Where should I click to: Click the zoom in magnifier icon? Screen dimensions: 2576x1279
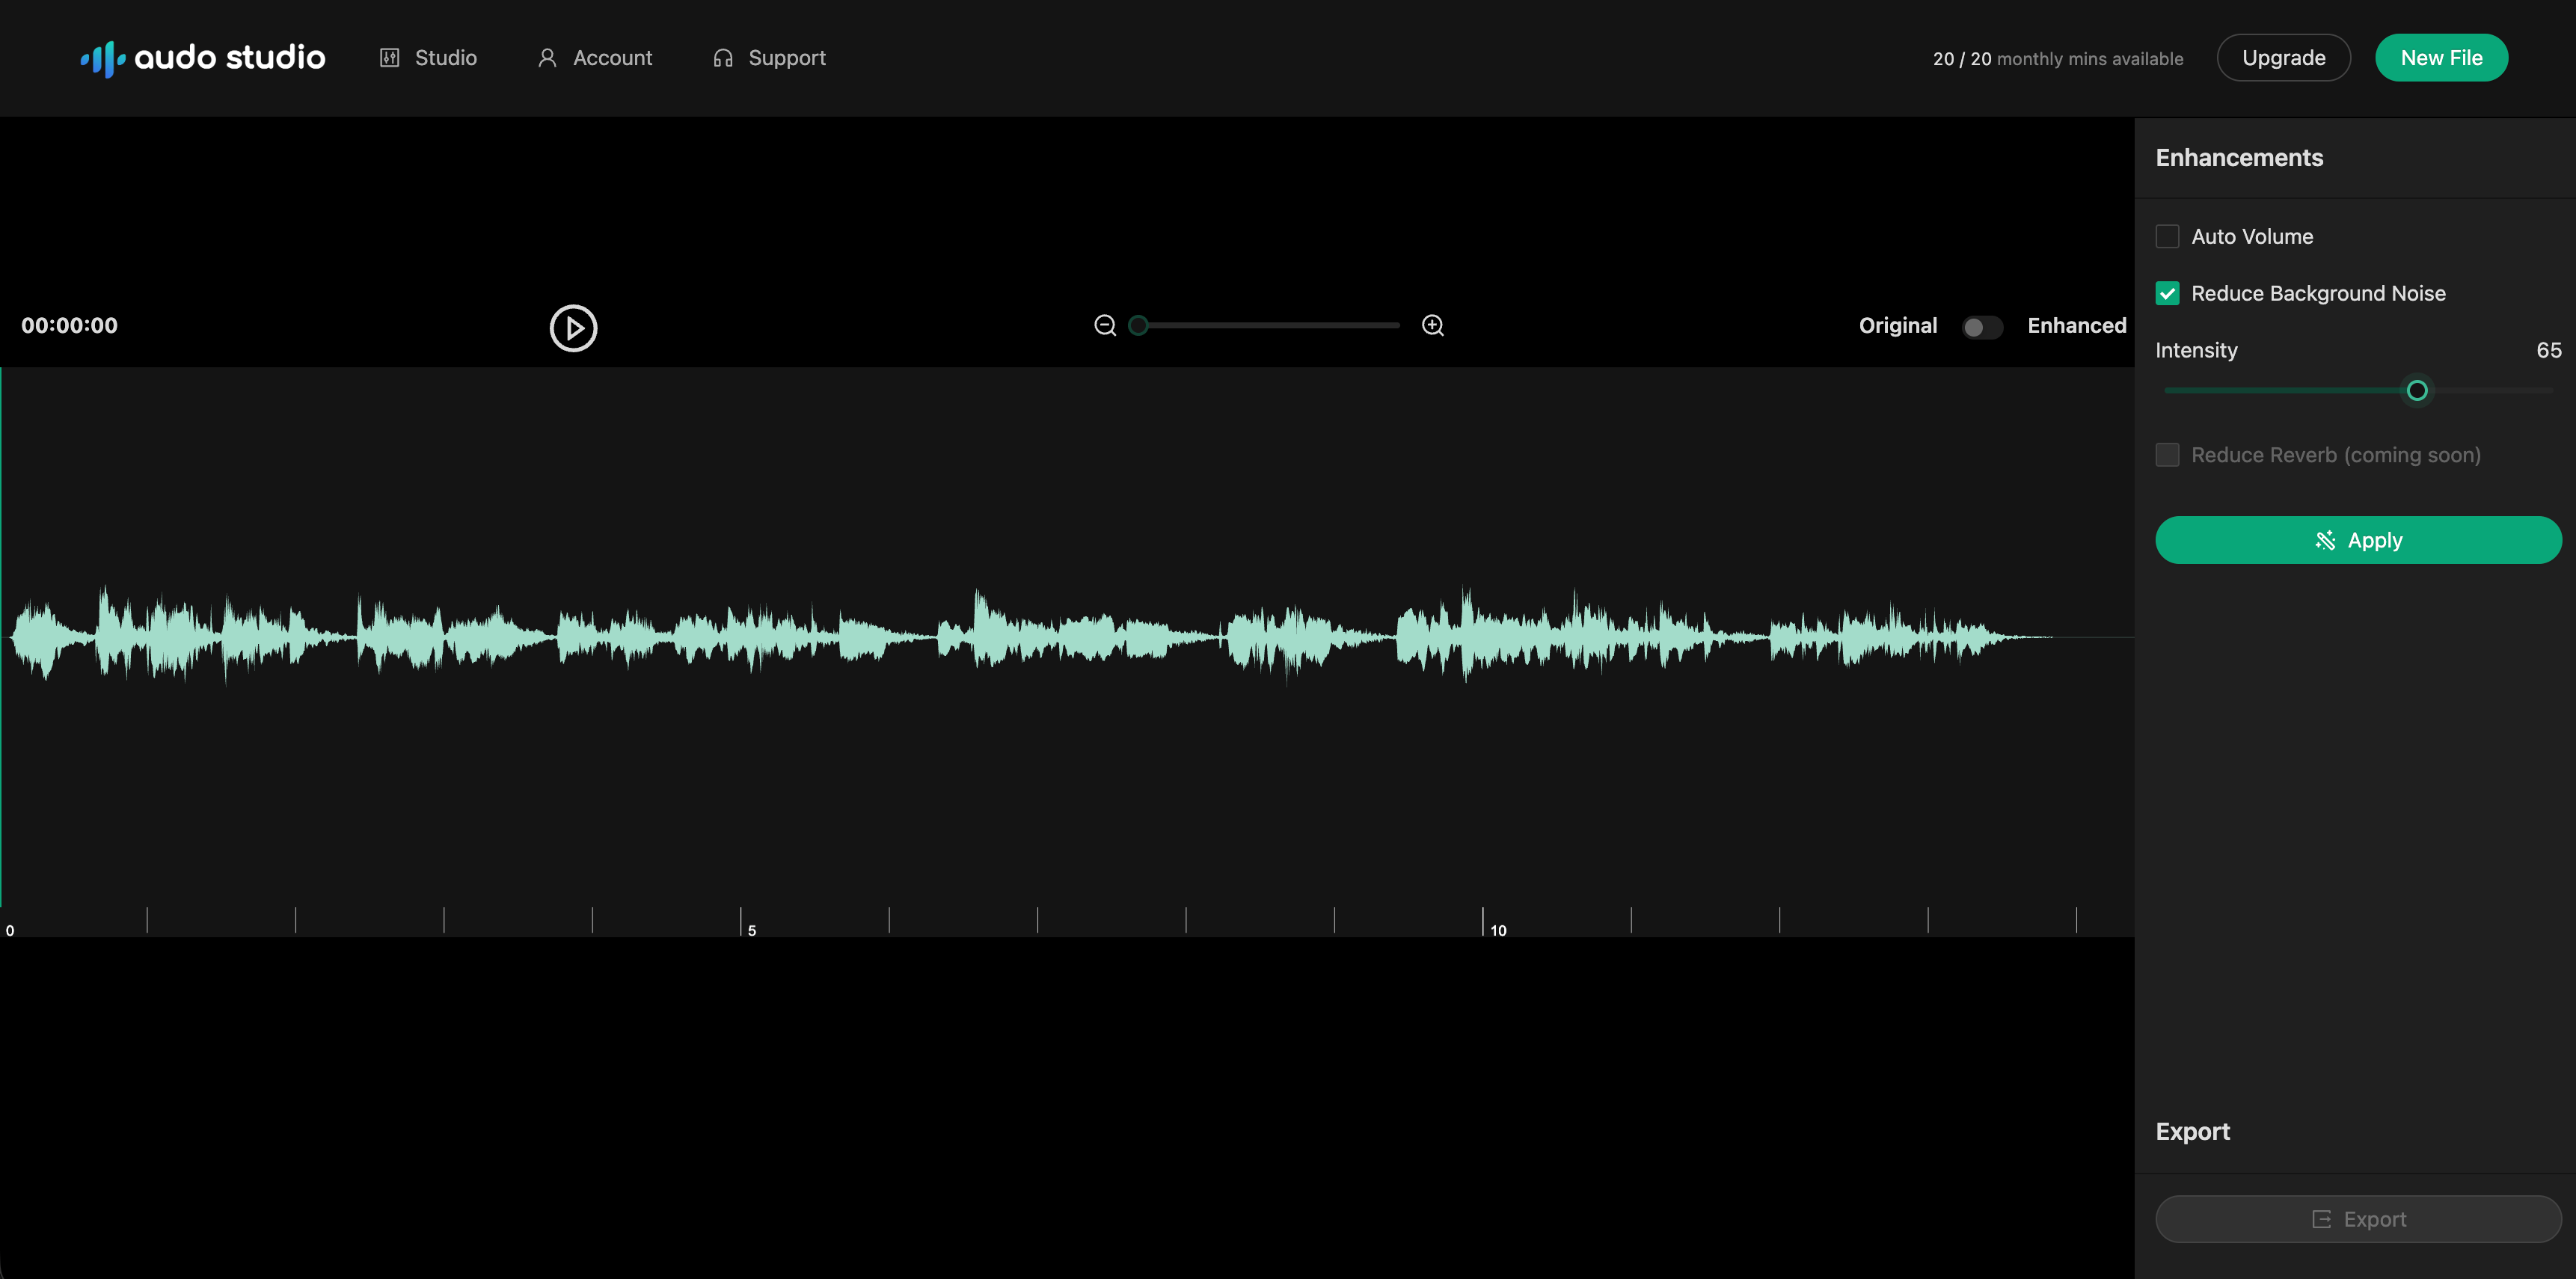coord(1432,326)
